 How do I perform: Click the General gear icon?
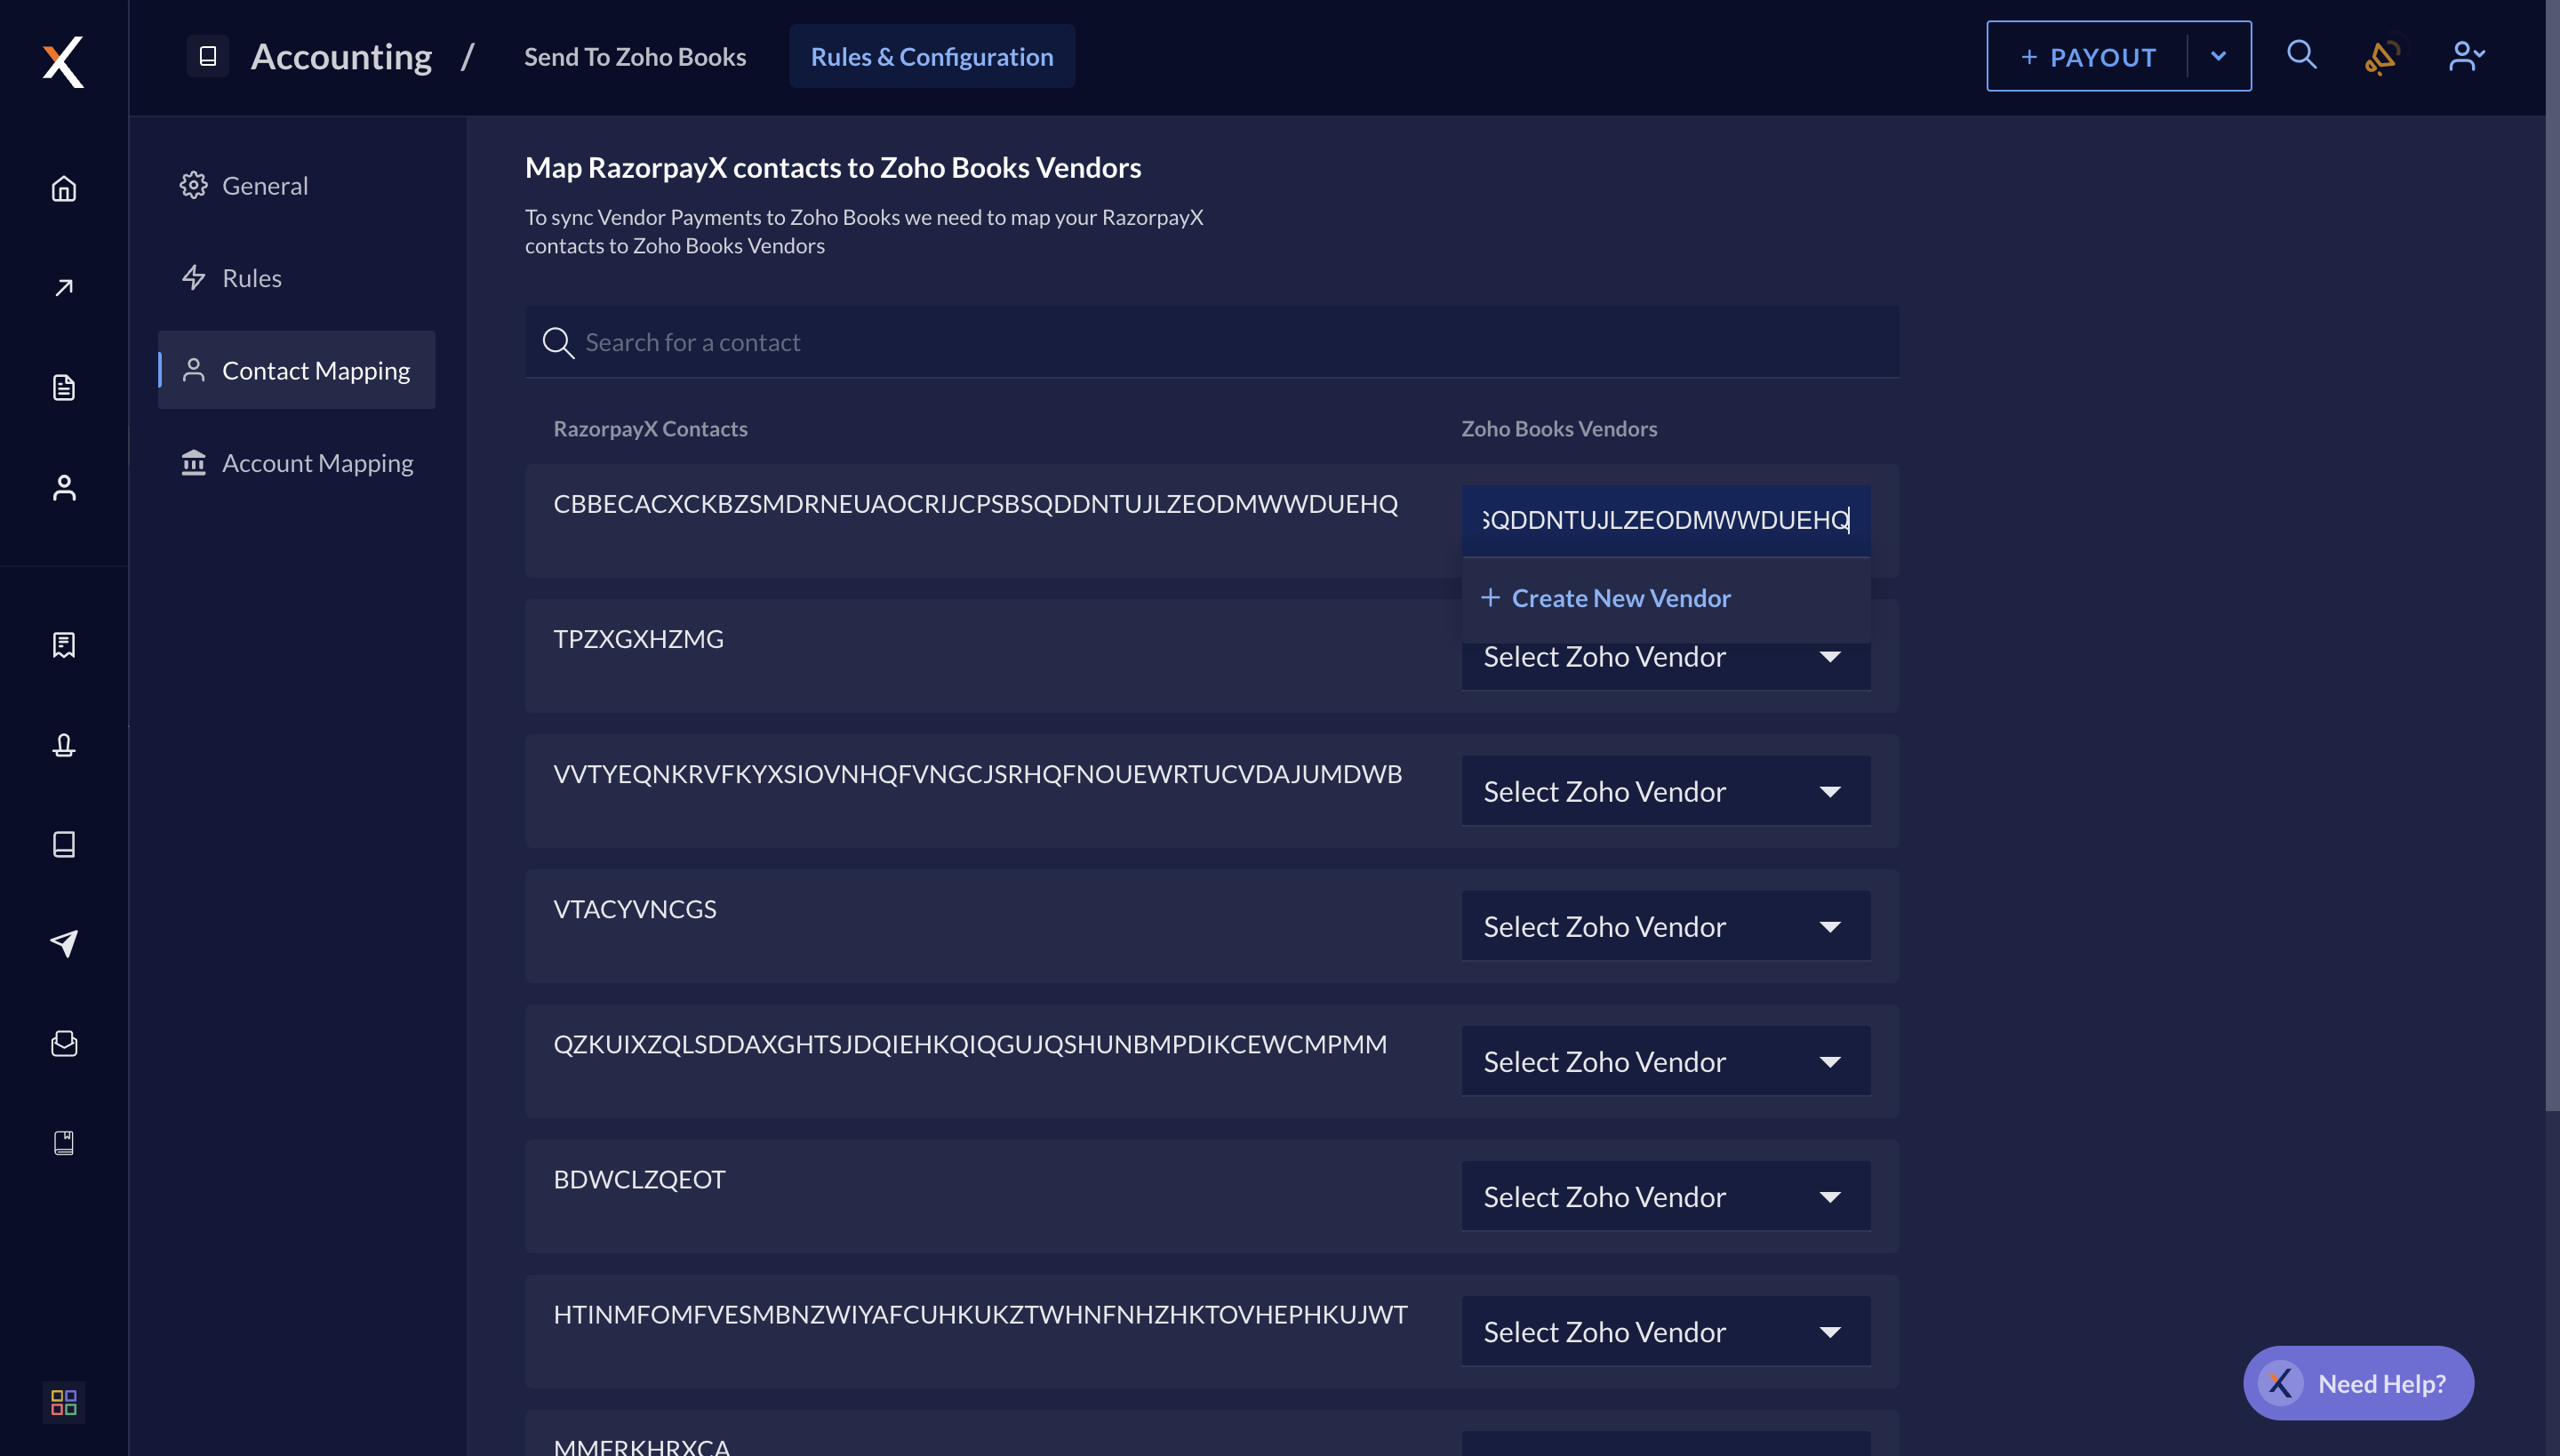[193, 185]
